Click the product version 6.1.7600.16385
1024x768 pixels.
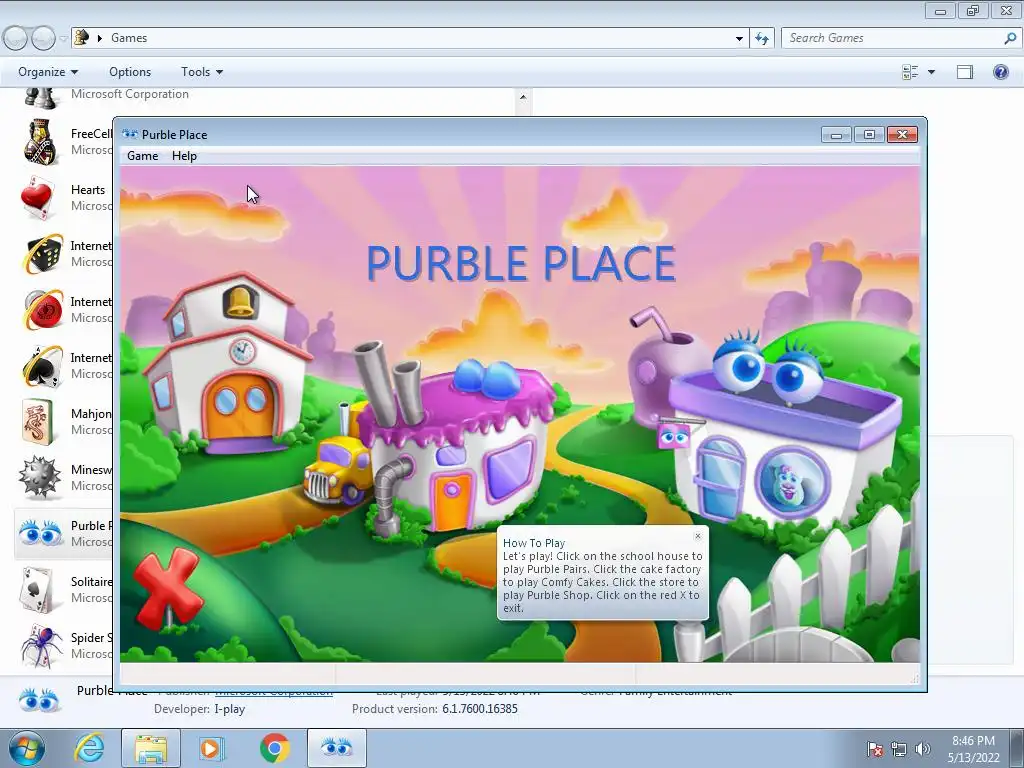point(479,709)
